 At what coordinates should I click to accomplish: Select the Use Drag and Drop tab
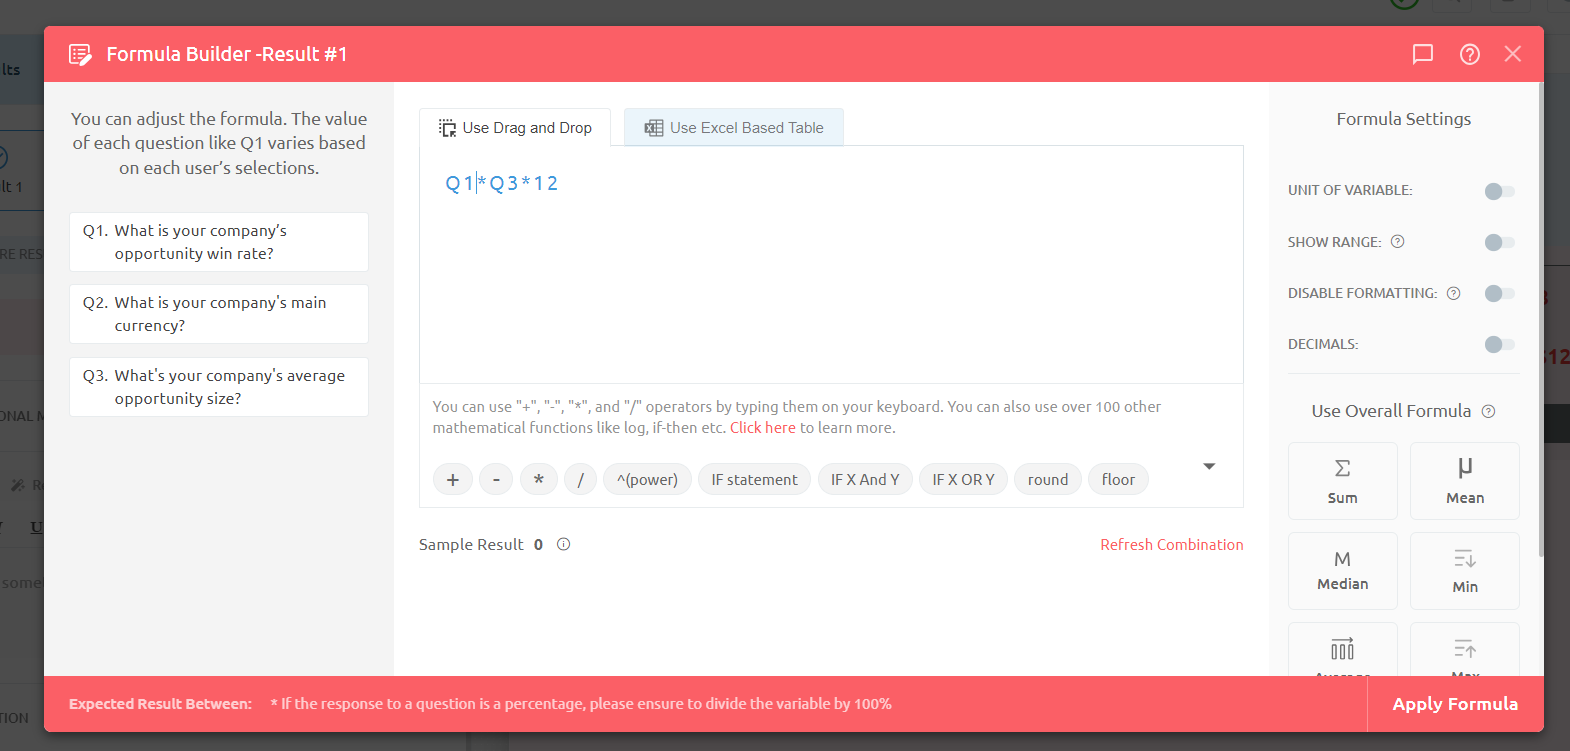click(x=515, y=128)
